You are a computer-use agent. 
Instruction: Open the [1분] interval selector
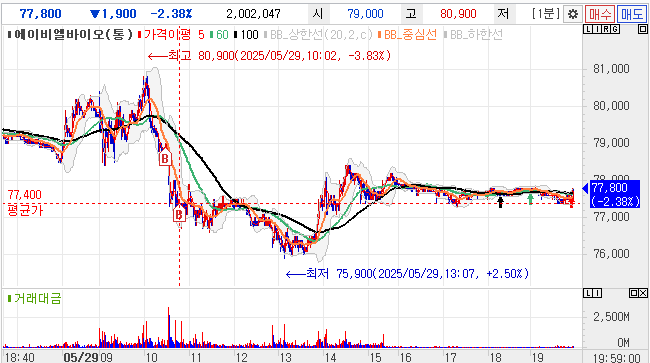click(x=546, y=14)
